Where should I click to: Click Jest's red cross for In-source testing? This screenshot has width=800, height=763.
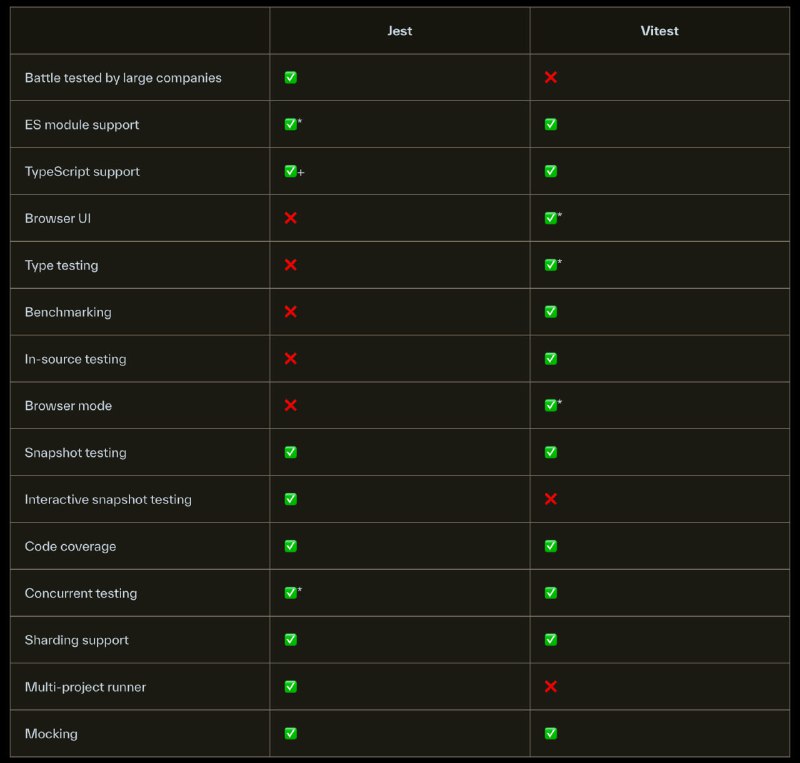pos(290,359)
